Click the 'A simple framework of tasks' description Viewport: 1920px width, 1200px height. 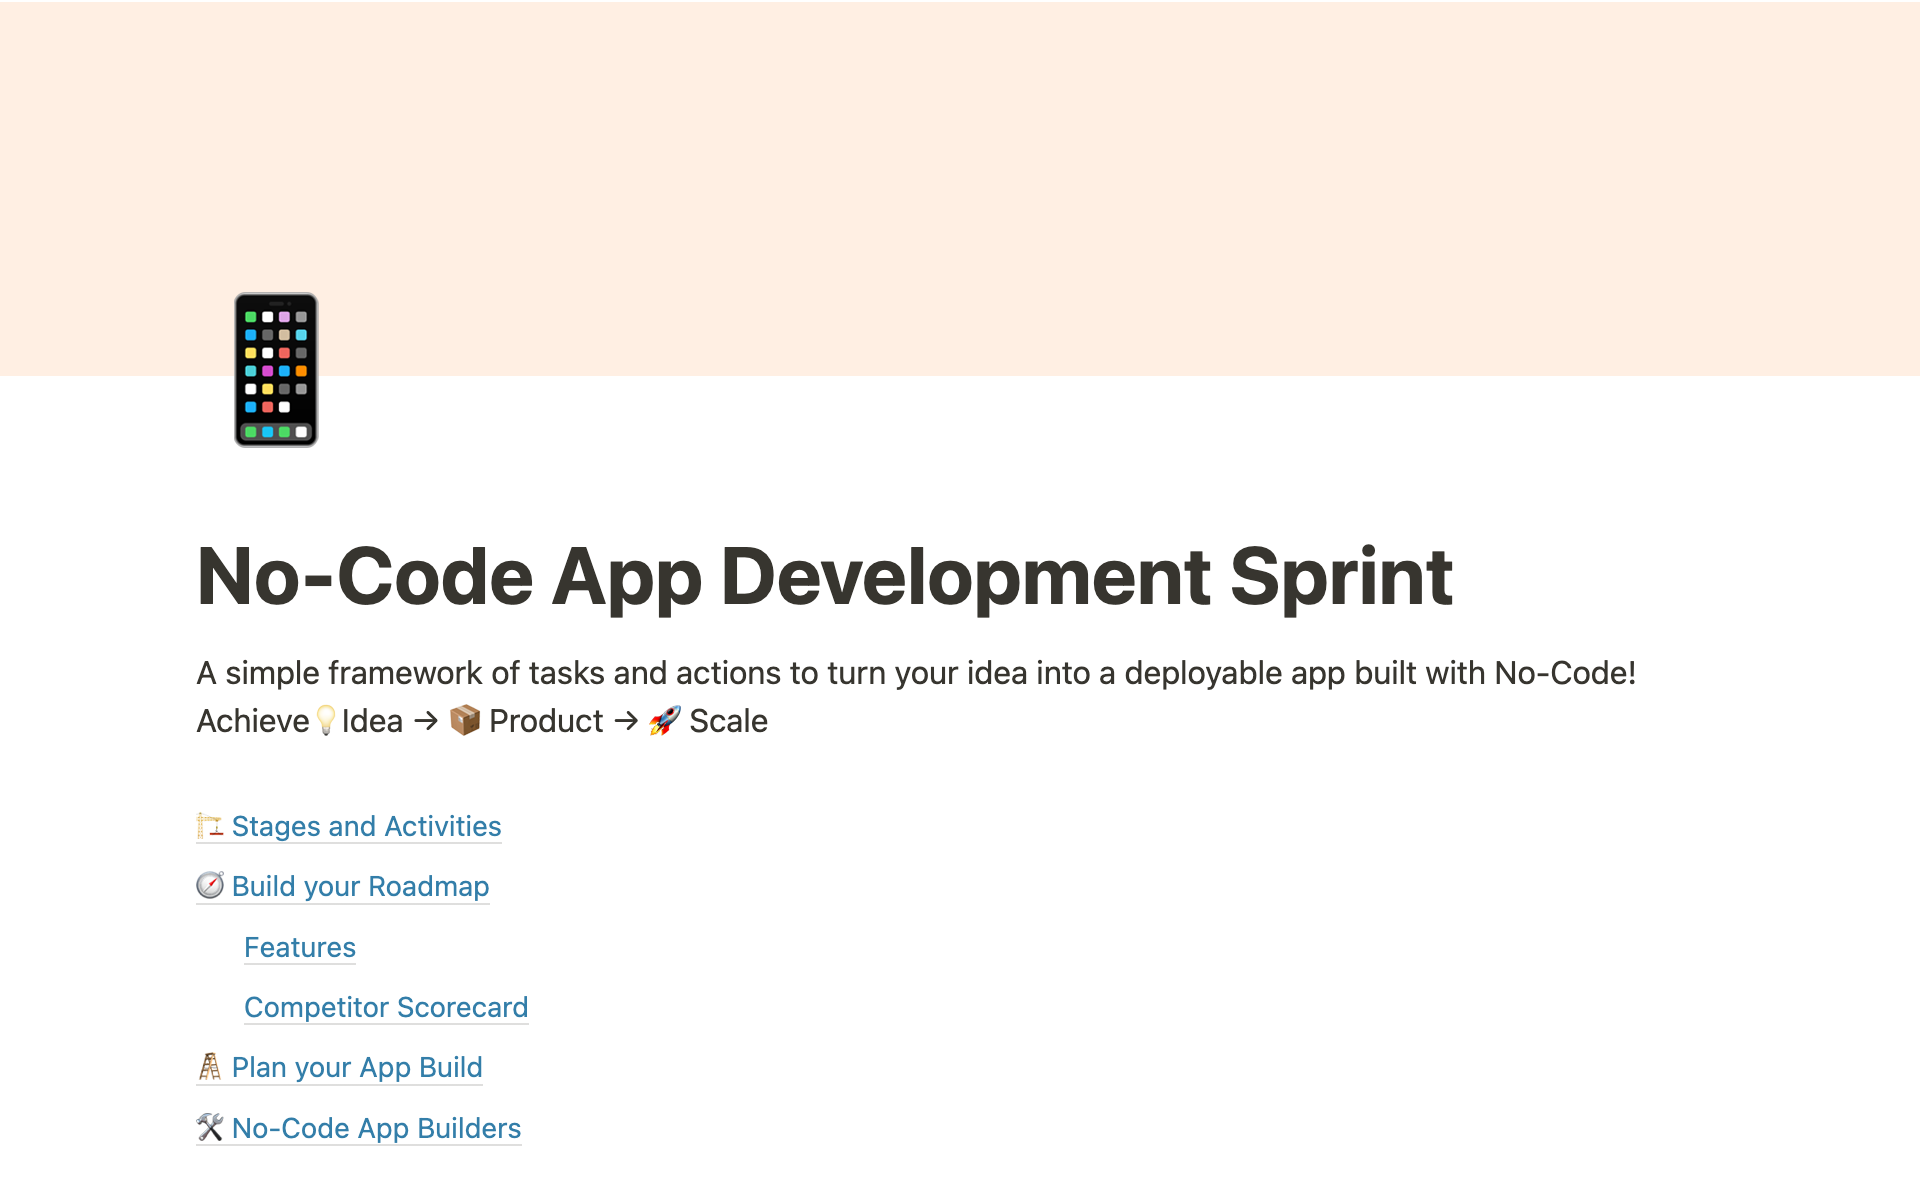pos(916,673)
